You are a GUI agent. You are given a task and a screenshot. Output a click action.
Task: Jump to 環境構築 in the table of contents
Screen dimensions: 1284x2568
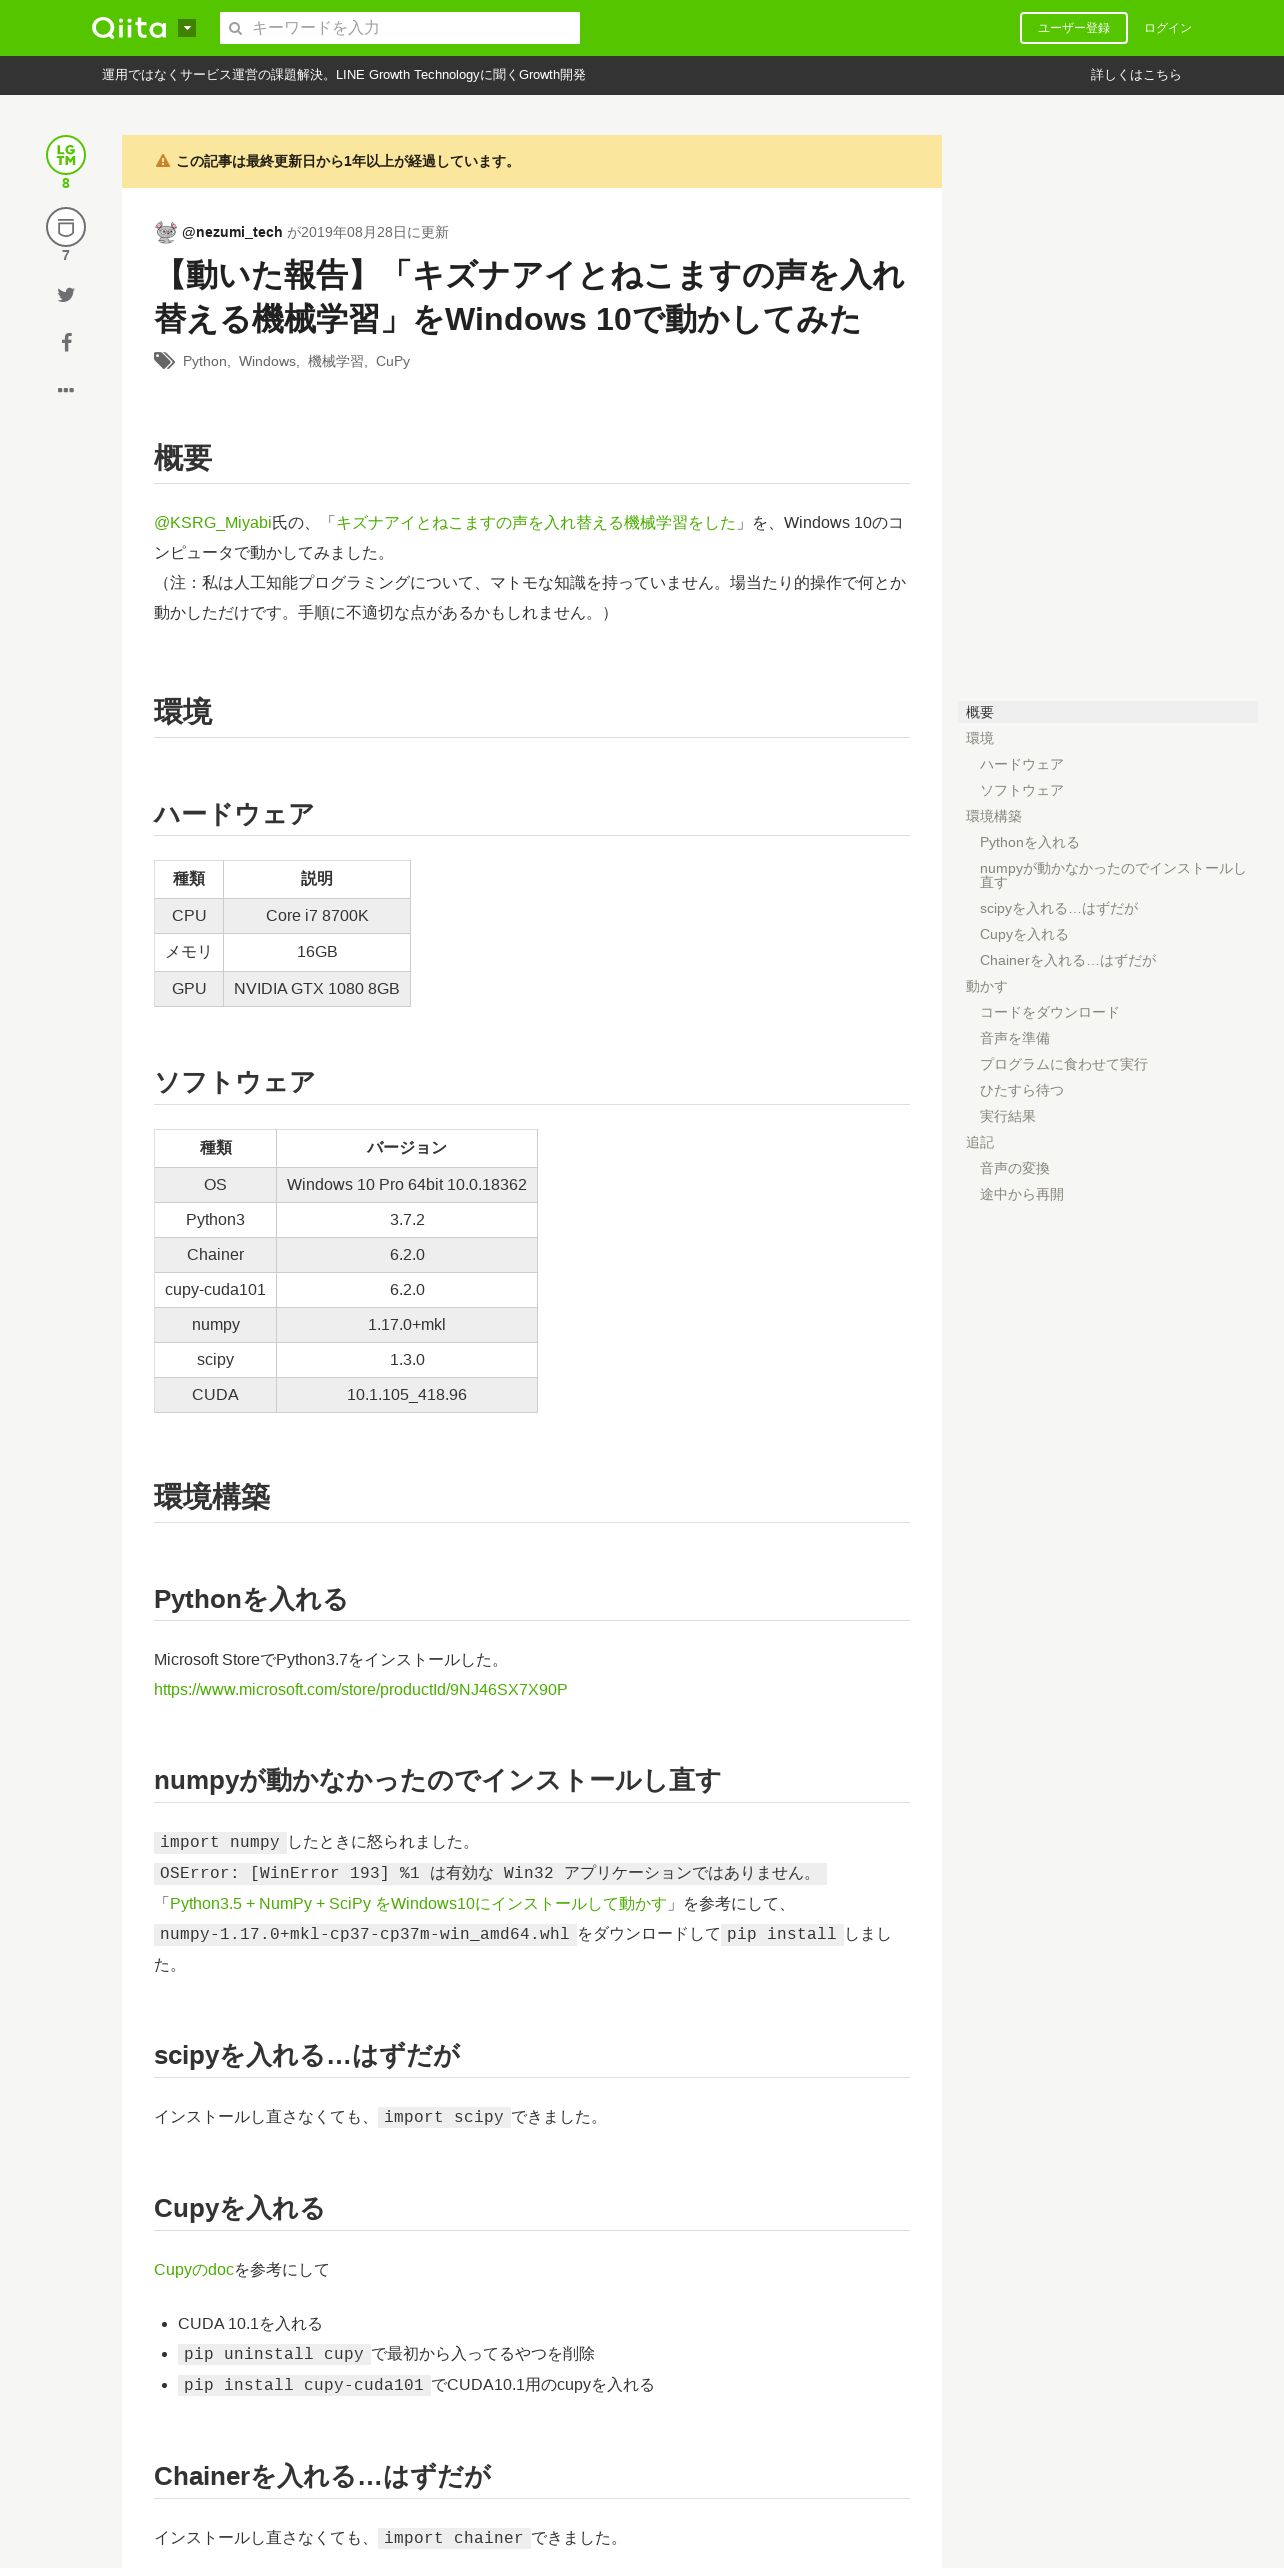point(994,816)
